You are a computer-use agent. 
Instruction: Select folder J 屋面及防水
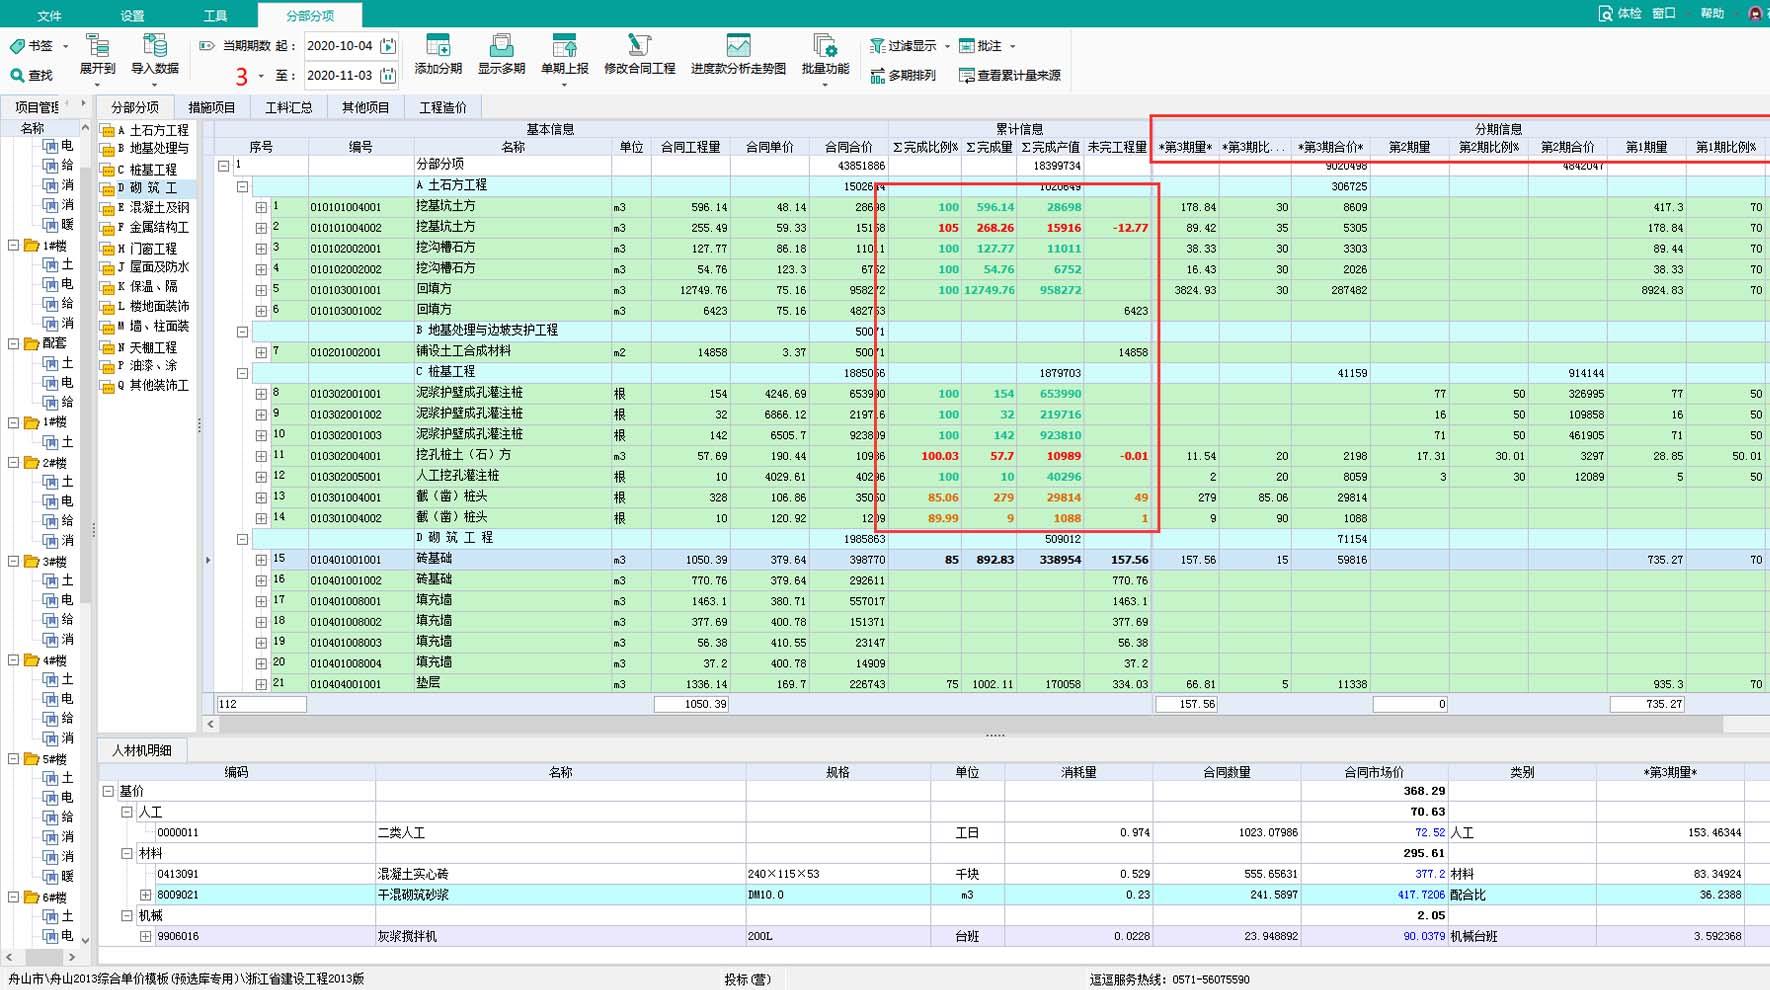pyautogui.click(x=146, y=267)
